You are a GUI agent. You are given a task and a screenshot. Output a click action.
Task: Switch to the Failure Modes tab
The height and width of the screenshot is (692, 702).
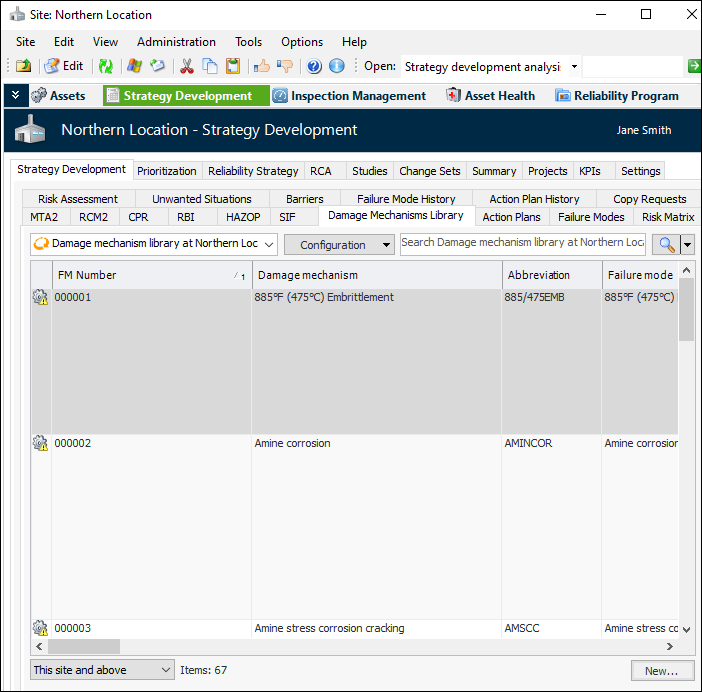591,217
